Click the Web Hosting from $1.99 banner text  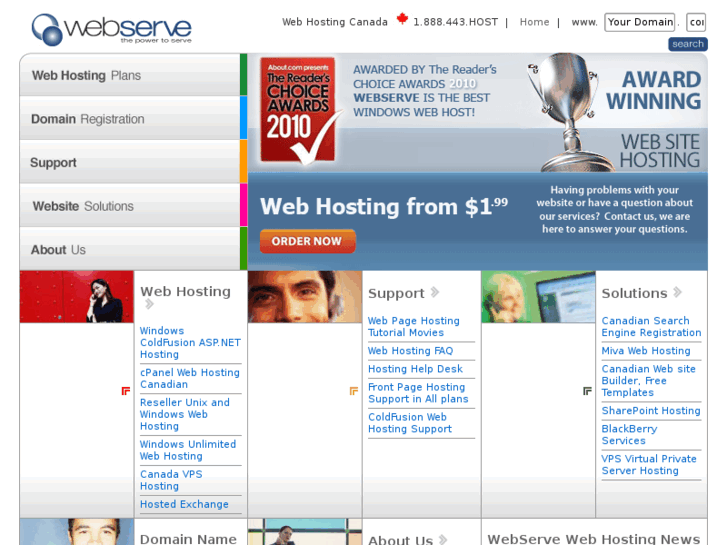384,206
